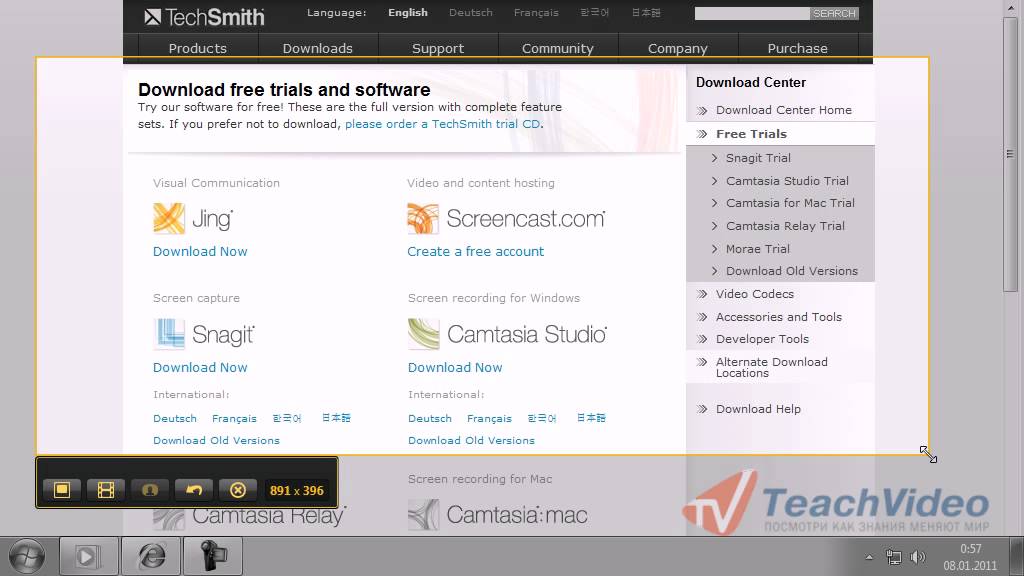Open Camtasia Studio Français download
Image resolution: width=1024 pixels, height=576 pixels.
489,419
